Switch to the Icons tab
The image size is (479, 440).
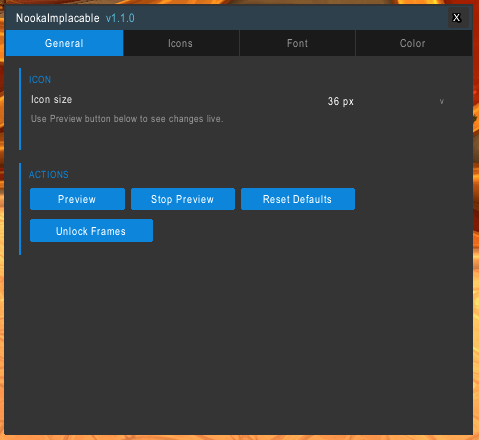pyautogui.click(x=181, y=43)
